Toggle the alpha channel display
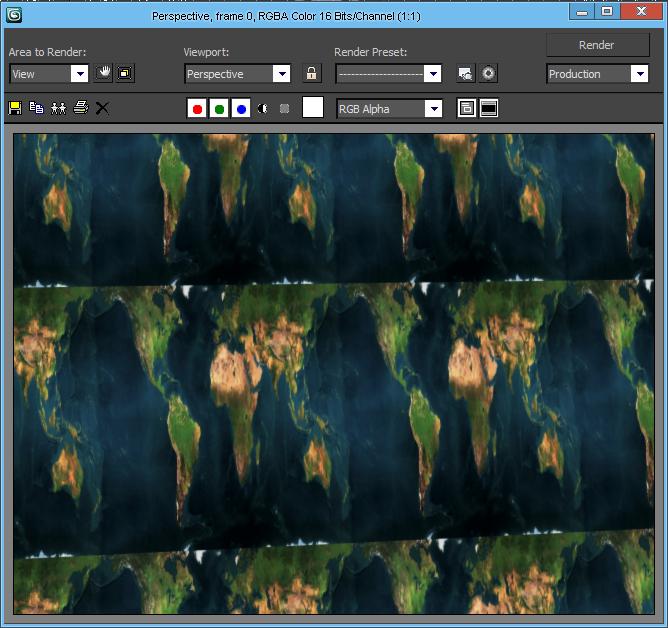668x628 pixels. (262, 109)
